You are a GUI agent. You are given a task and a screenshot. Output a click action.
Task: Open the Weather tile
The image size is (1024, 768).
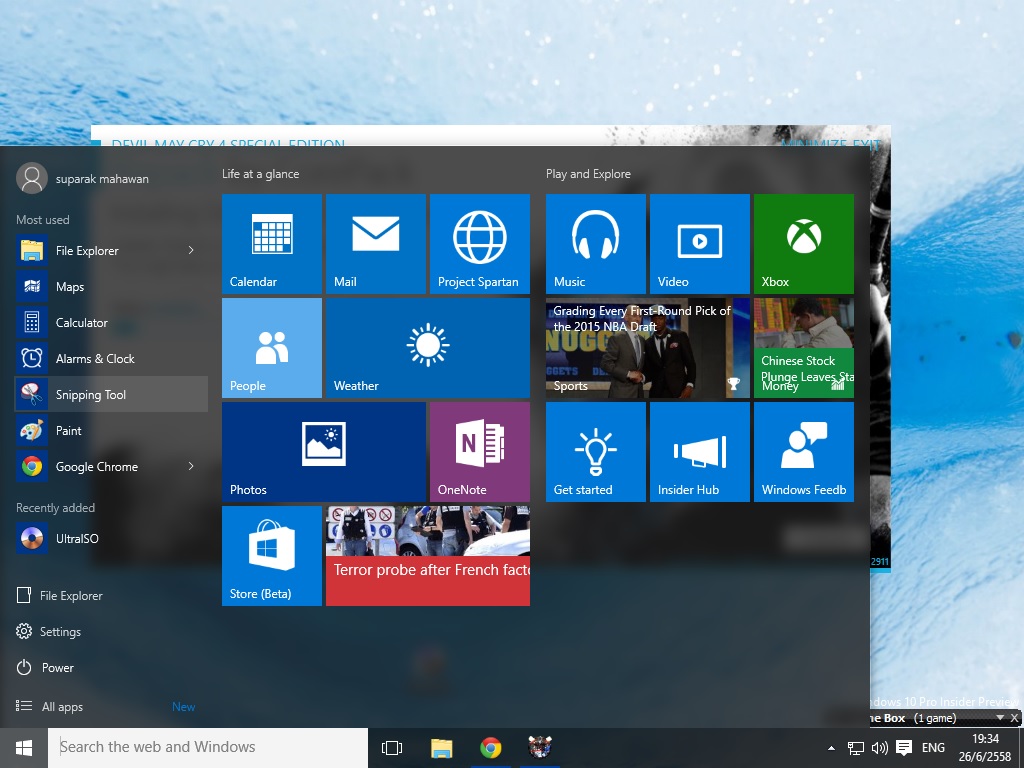428,347
